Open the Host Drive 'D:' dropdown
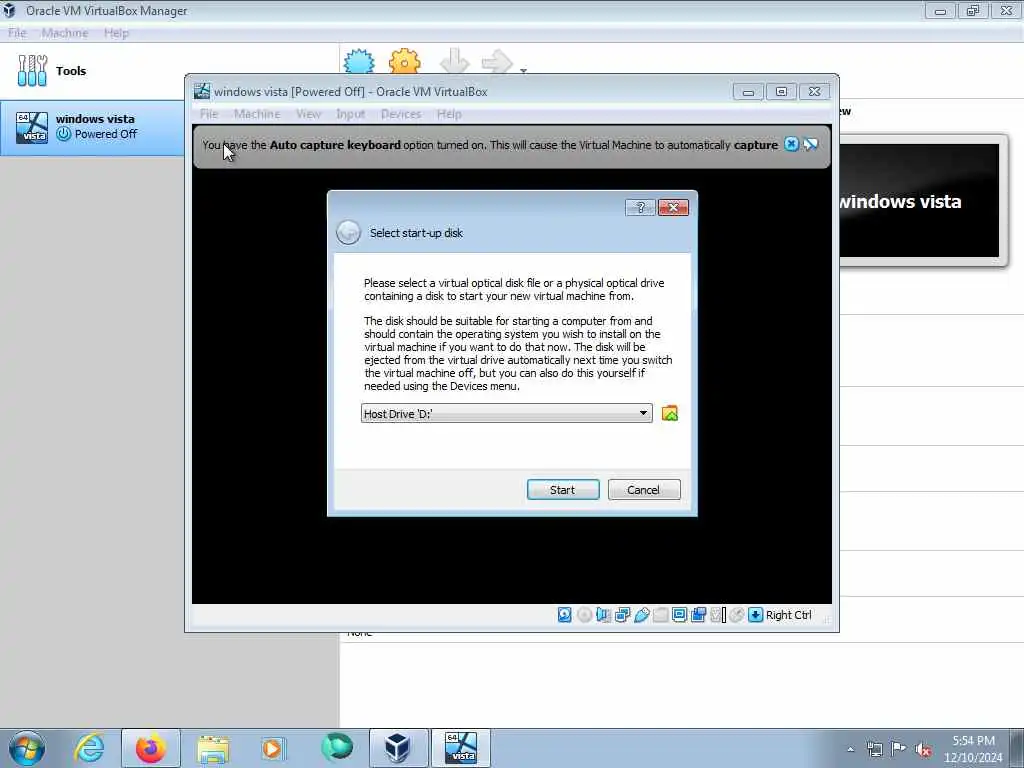 click(x=506, y=413)
